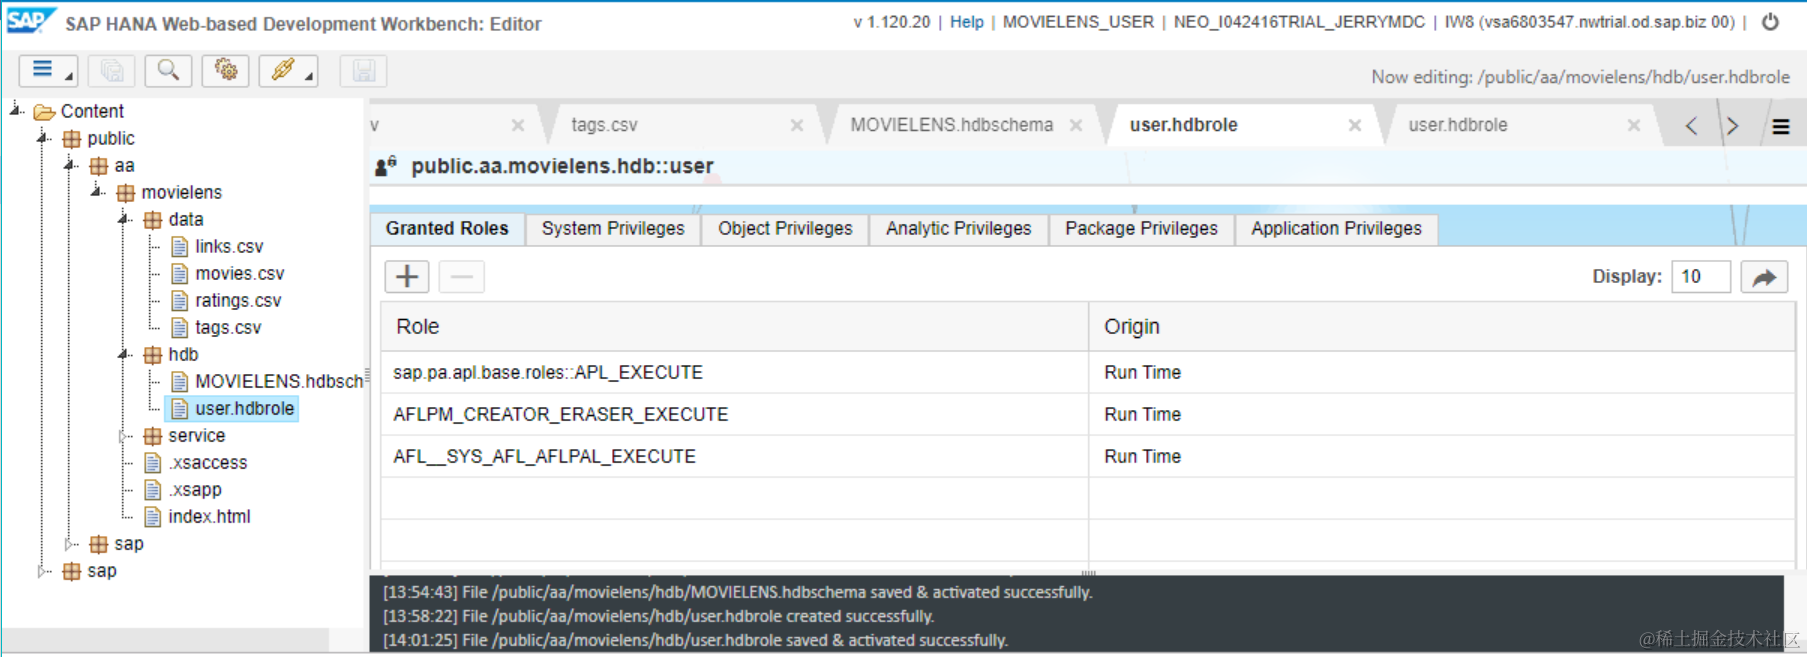
Task: Click the Display count input field
Action: (1701, 277)
